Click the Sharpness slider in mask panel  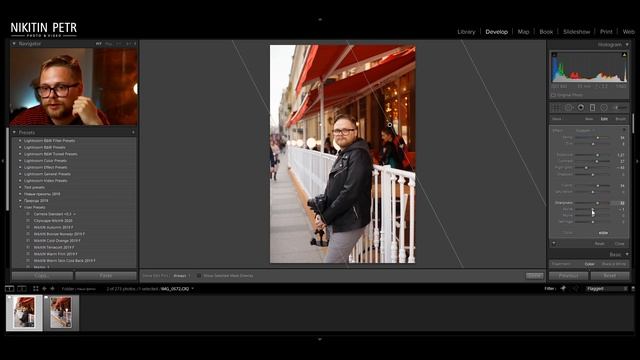592,203
